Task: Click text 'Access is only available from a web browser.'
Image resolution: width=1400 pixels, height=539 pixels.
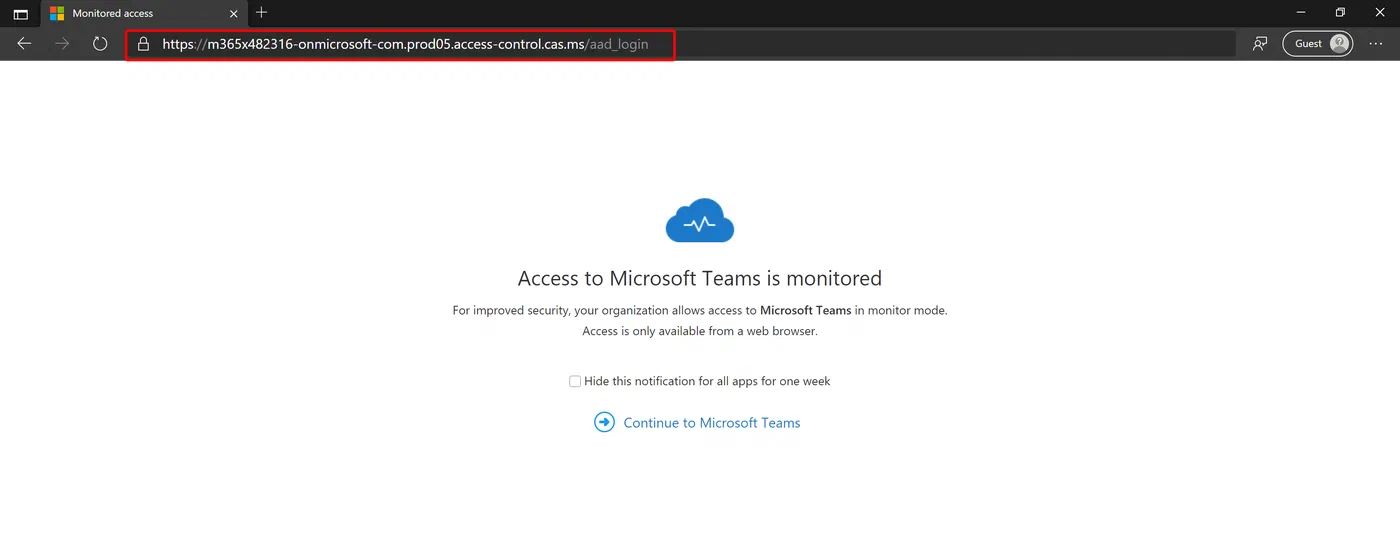Action: click(x=700, y=331)
